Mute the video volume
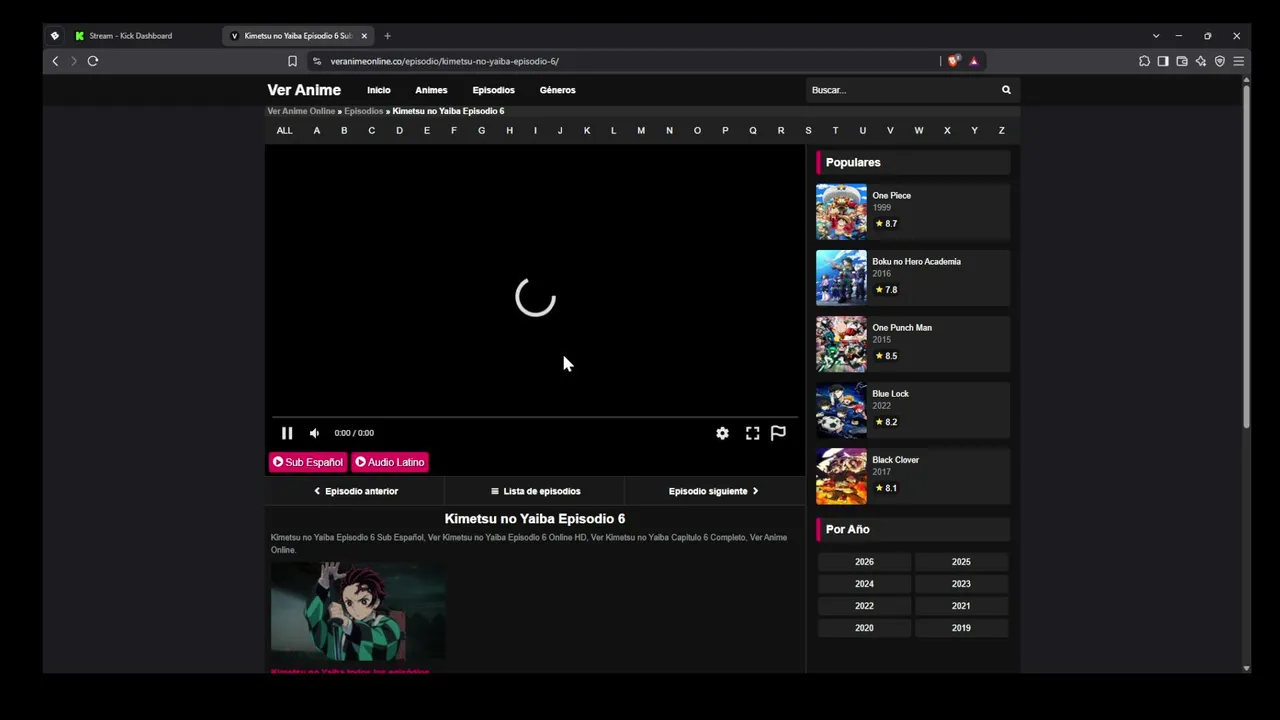Image resolution: width=1280 pixels, height=720 pixels. click(314, 433)
